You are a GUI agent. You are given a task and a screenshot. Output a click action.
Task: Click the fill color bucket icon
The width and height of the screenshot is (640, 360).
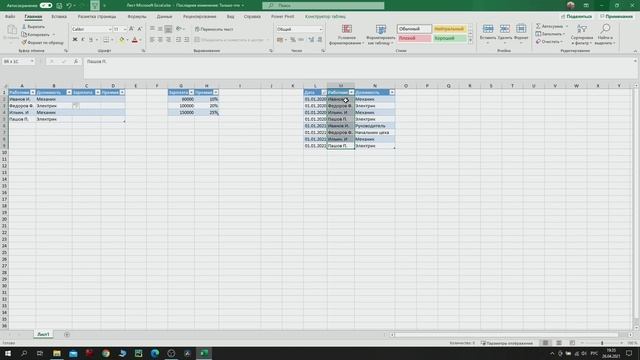(122, 40)
